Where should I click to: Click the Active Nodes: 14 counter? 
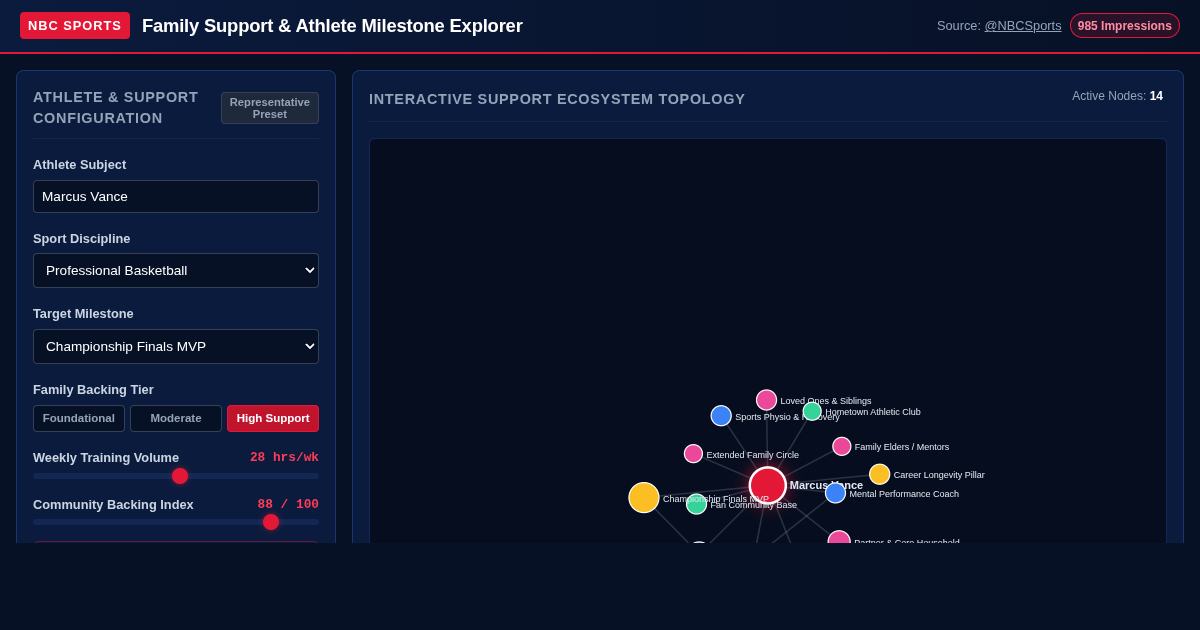[1117, 96]
